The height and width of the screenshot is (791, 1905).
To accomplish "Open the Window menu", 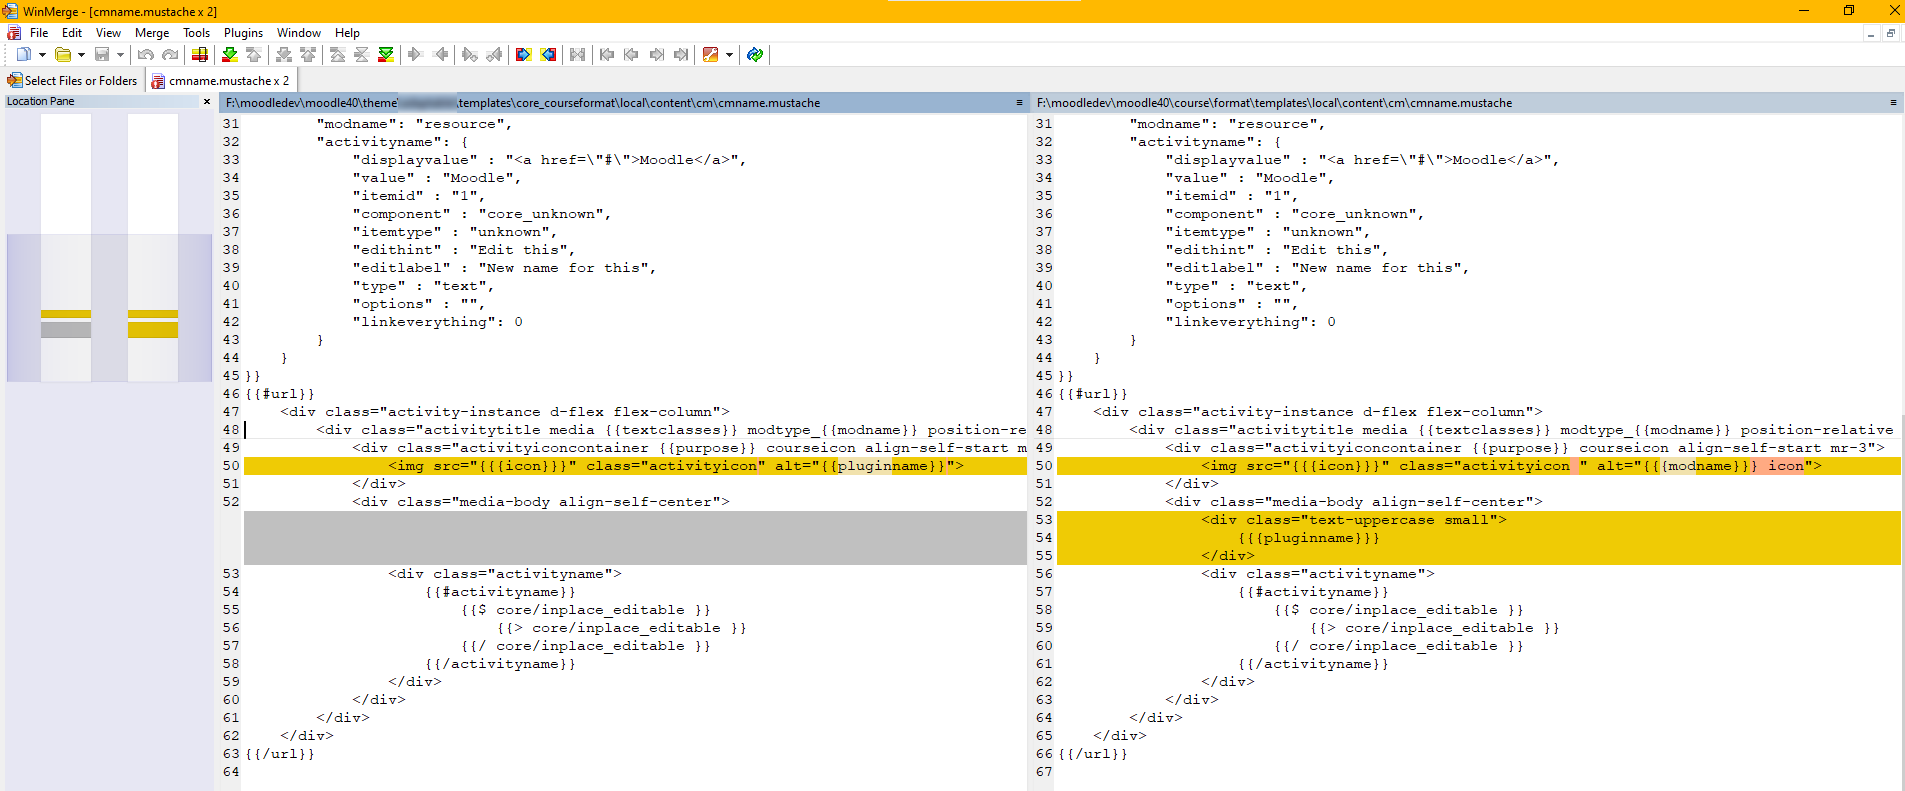I will 299,33.
